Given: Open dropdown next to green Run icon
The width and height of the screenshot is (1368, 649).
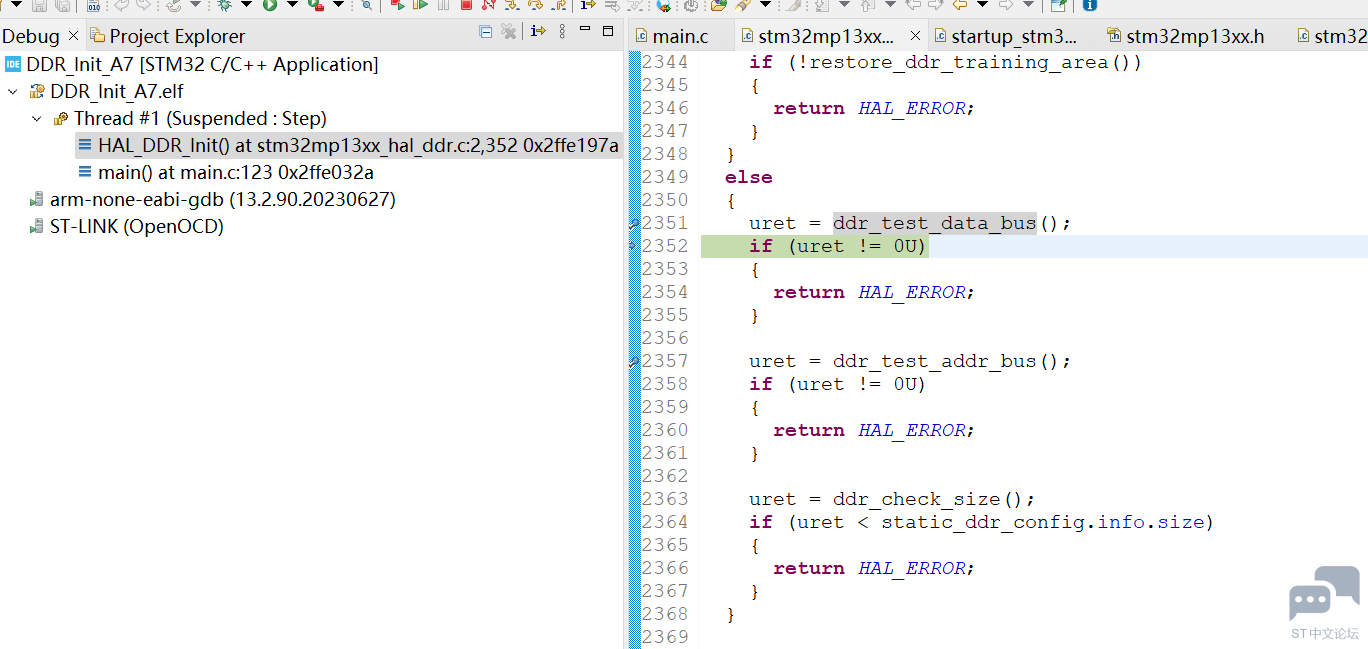Looking at the screenshot, I should click(x=292, y=5).
